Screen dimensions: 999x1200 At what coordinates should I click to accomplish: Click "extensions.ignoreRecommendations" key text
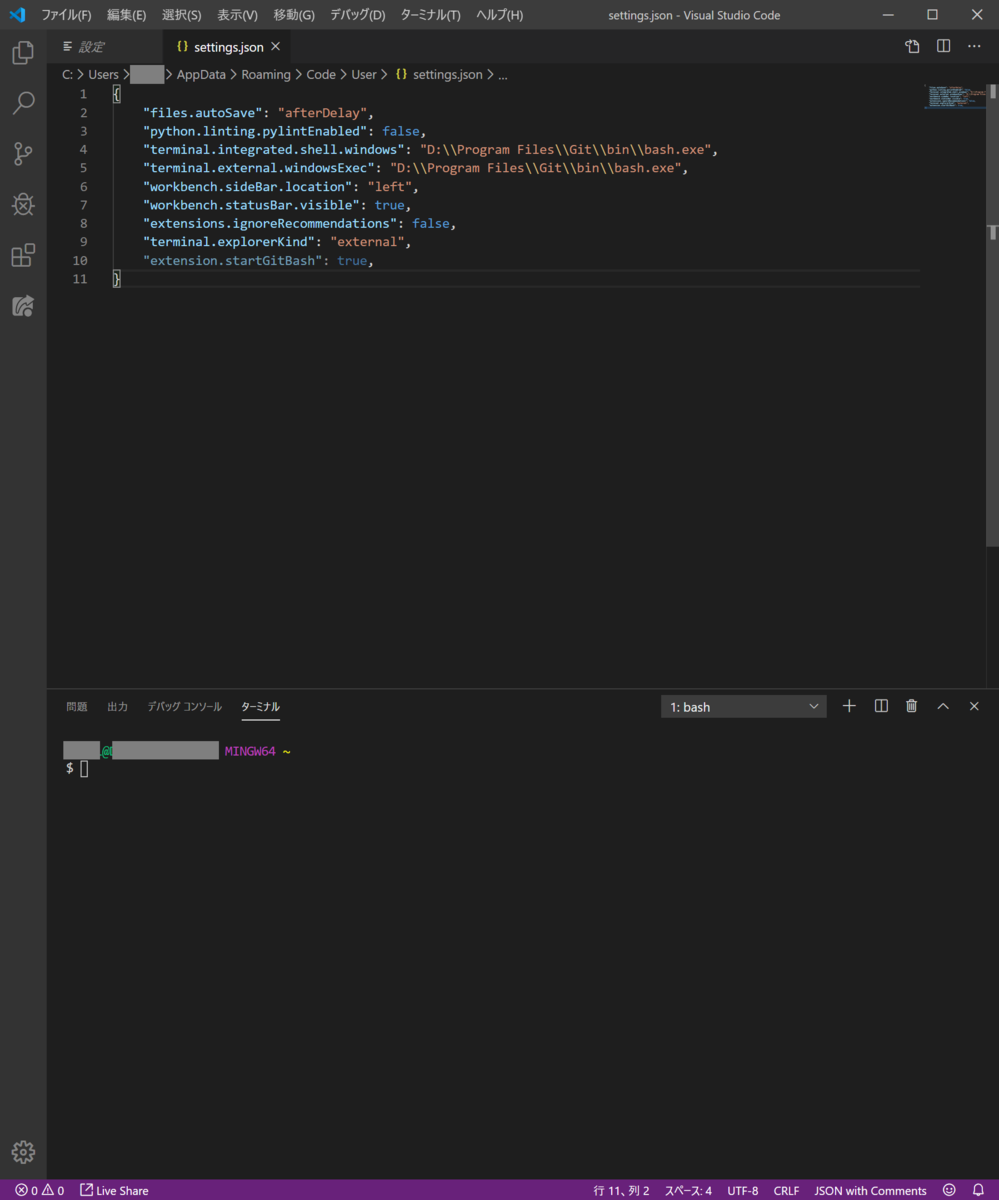[270, 223]
